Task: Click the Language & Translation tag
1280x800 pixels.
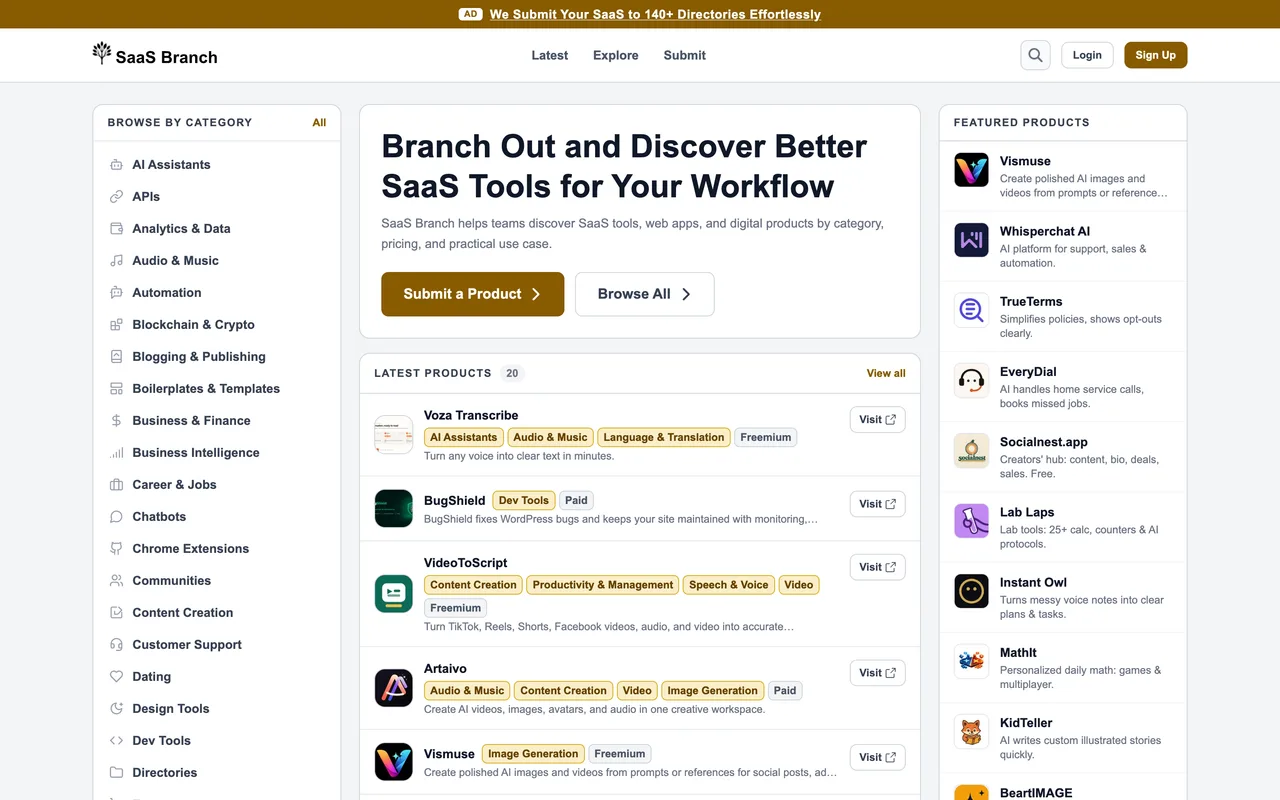Action: pyautogui.click(x=664, y=437)
